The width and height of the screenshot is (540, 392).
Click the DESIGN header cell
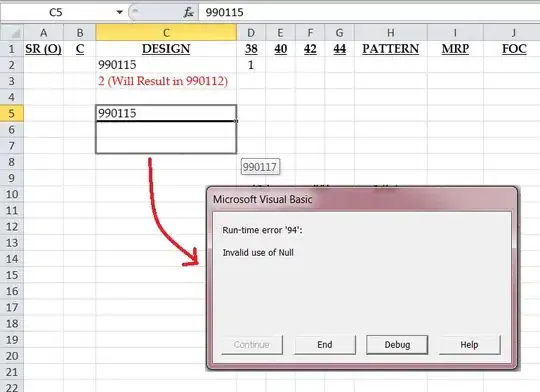(166, 49)
